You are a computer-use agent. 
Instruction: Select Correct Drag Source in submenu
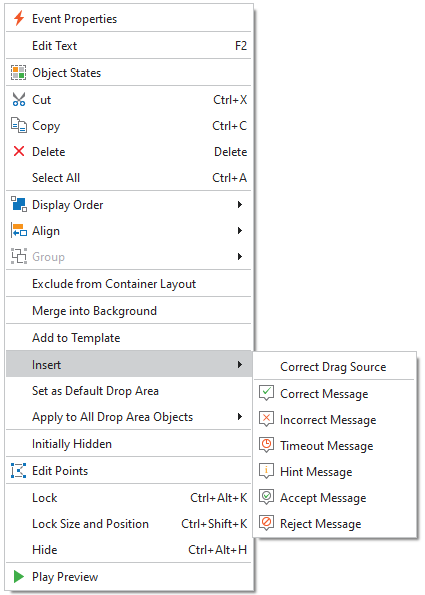(334, 367)
